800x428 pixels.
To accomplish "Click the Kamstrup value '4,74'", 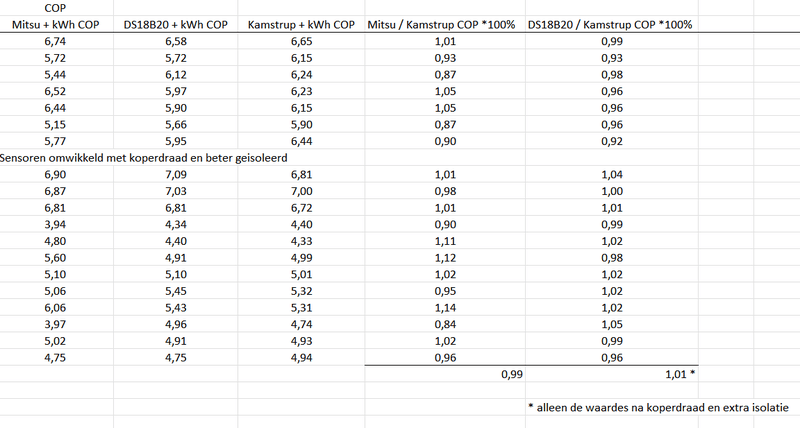I will (x=302, y=324).
